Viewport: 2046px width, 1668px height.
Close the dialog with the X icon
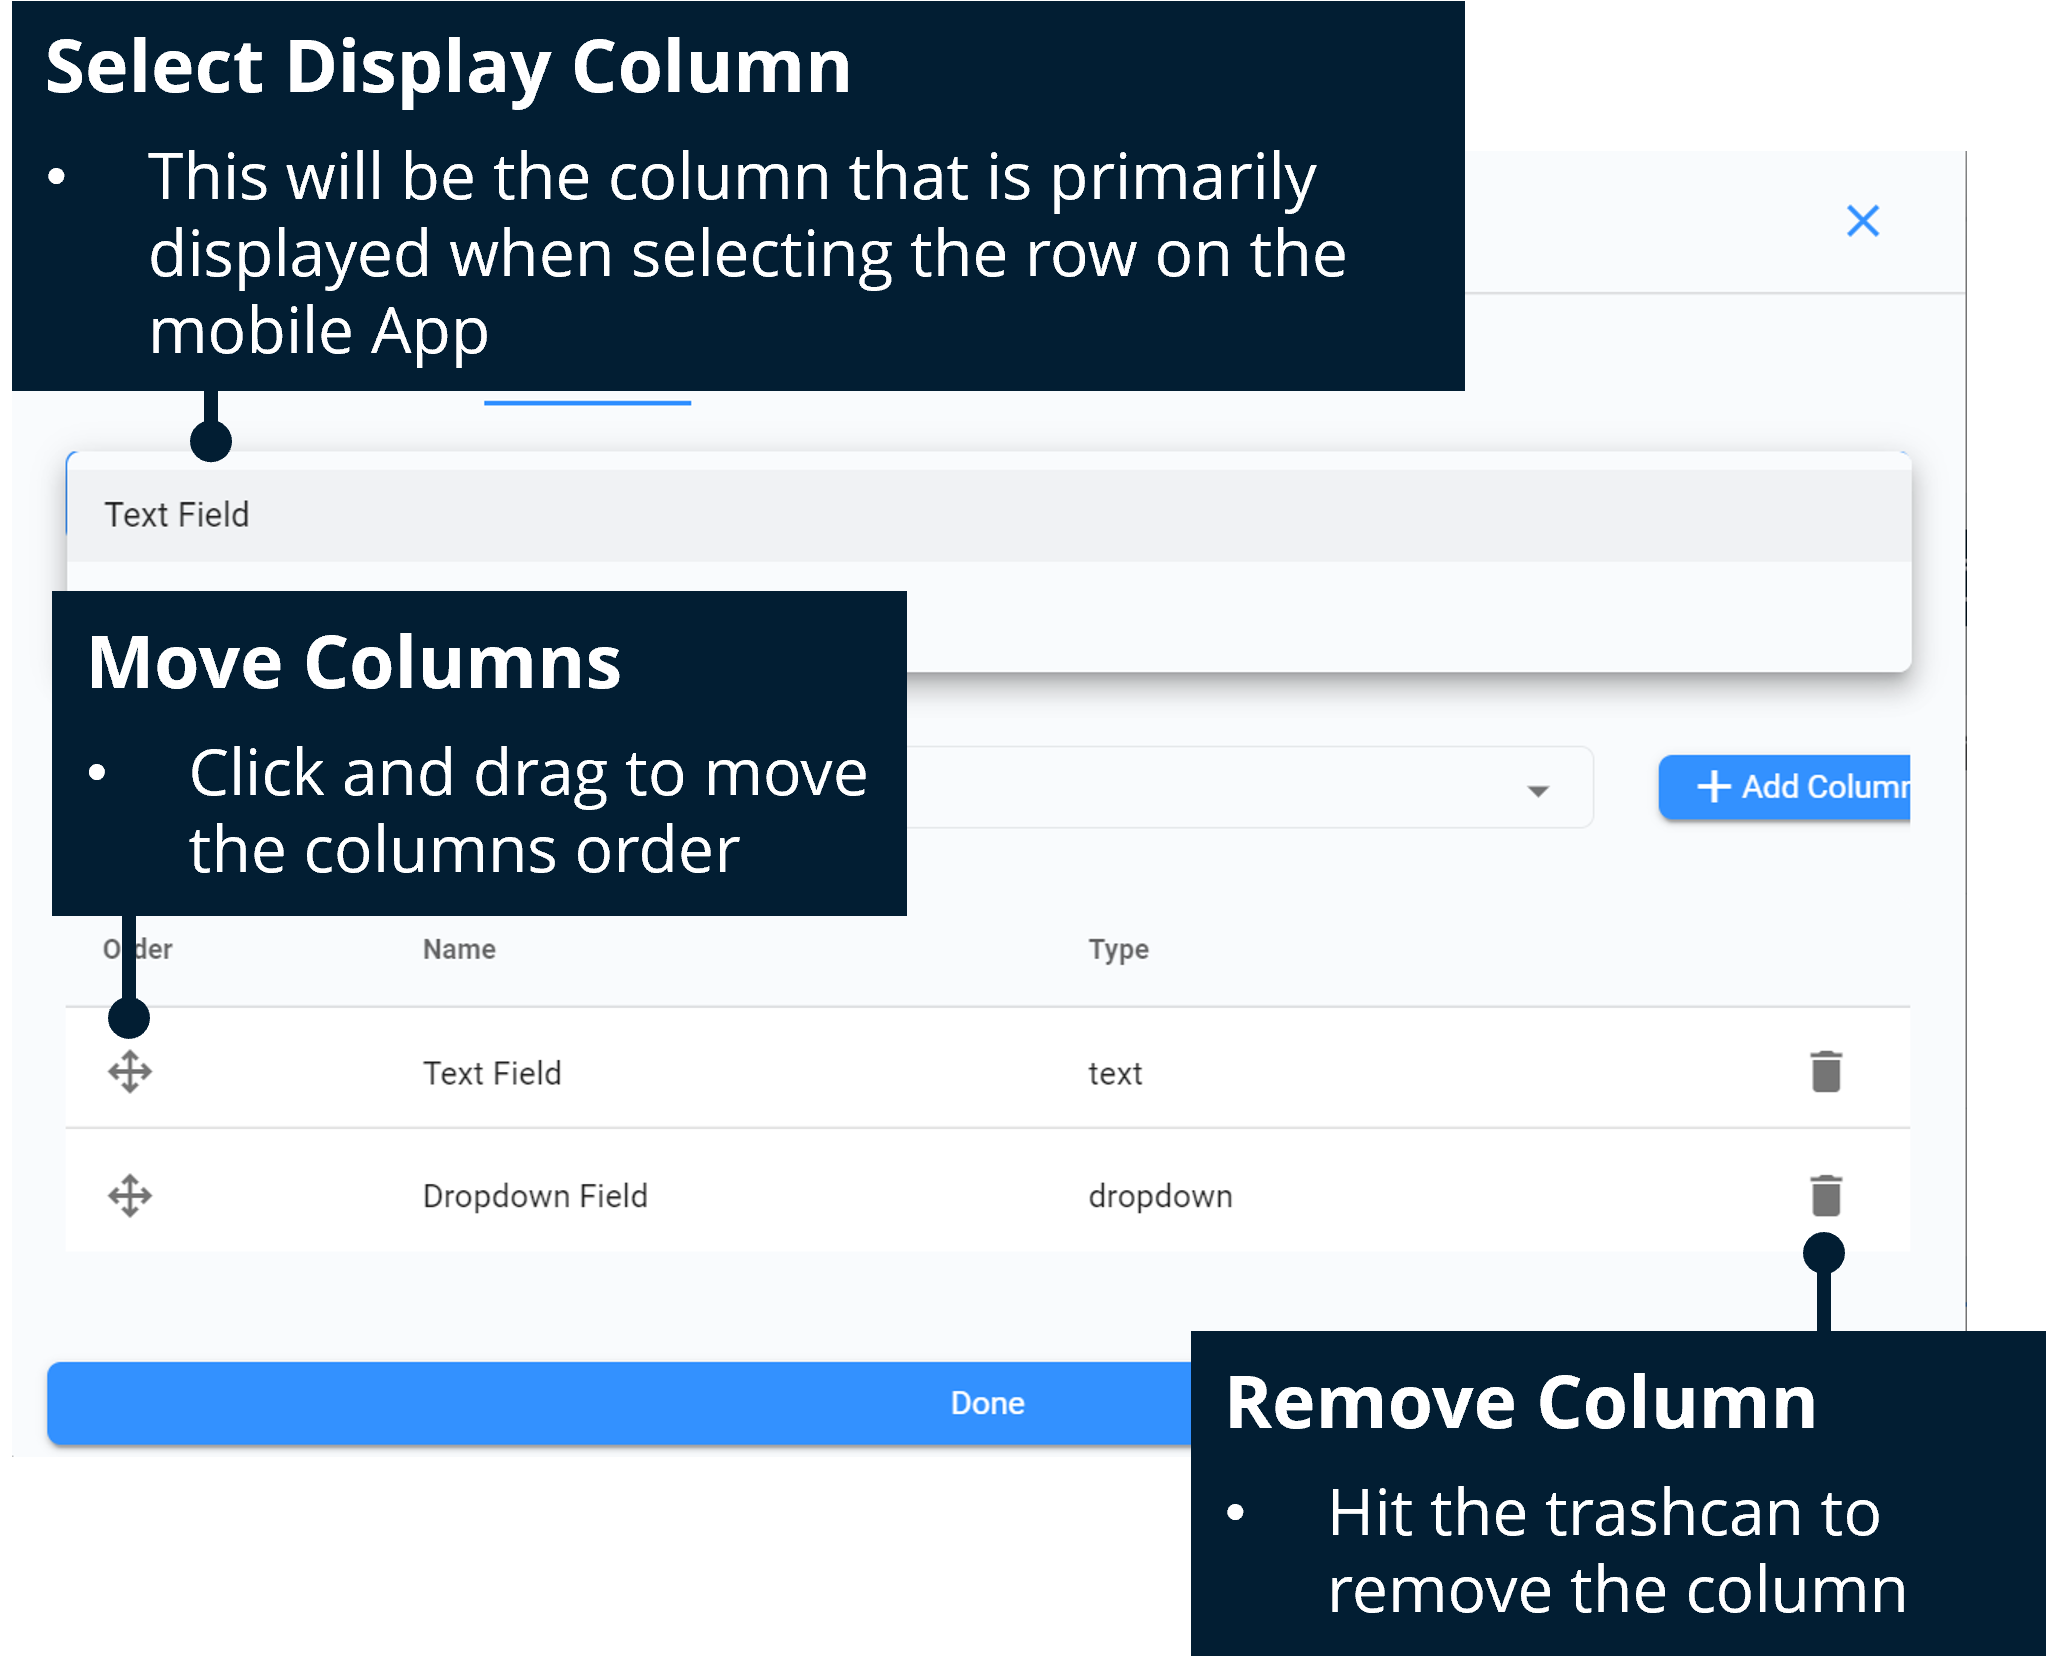pos(1862,221)
